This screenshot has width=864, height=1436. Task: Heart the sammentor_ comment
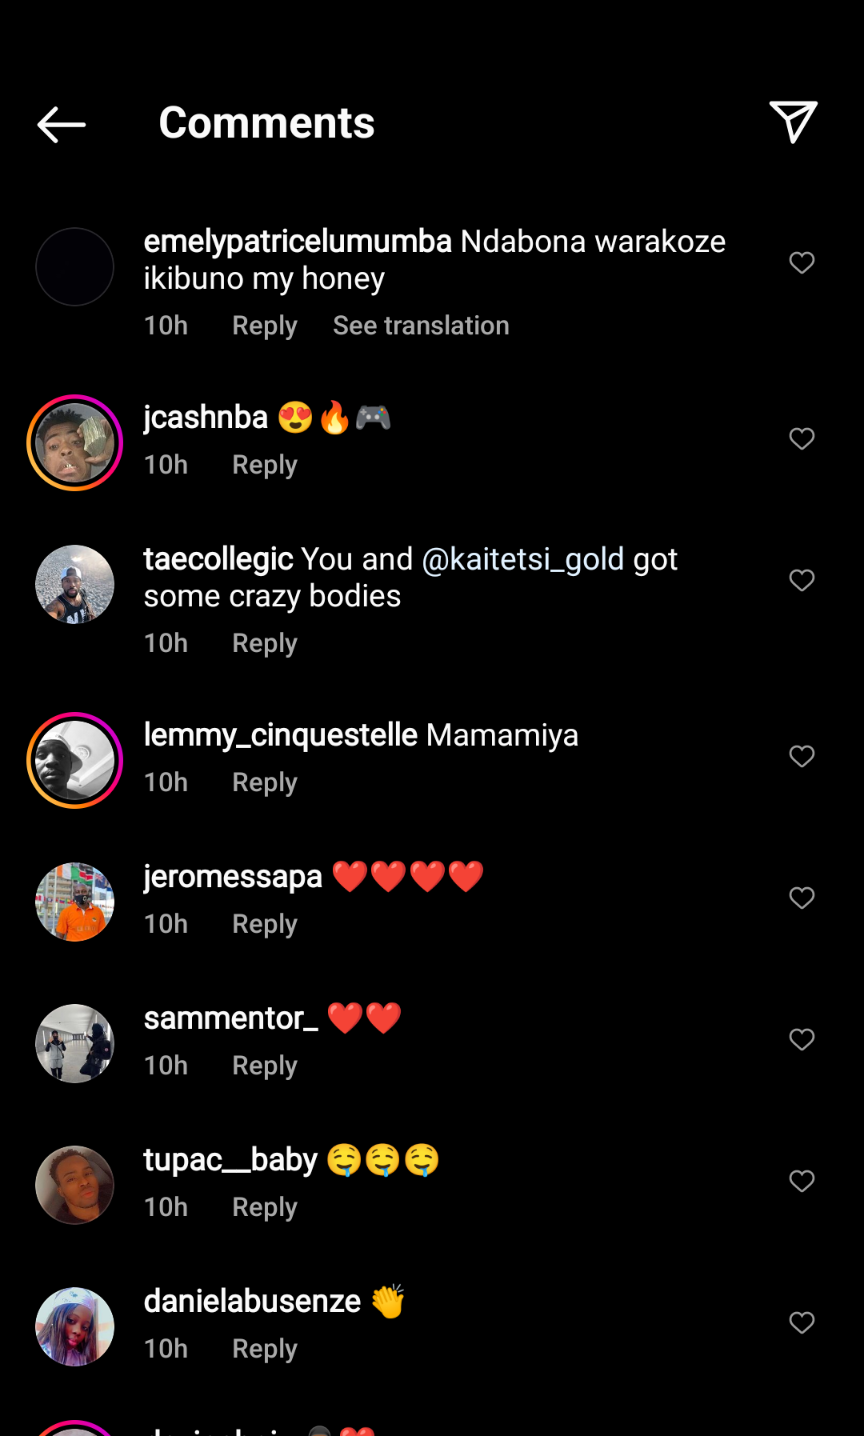802,1040
